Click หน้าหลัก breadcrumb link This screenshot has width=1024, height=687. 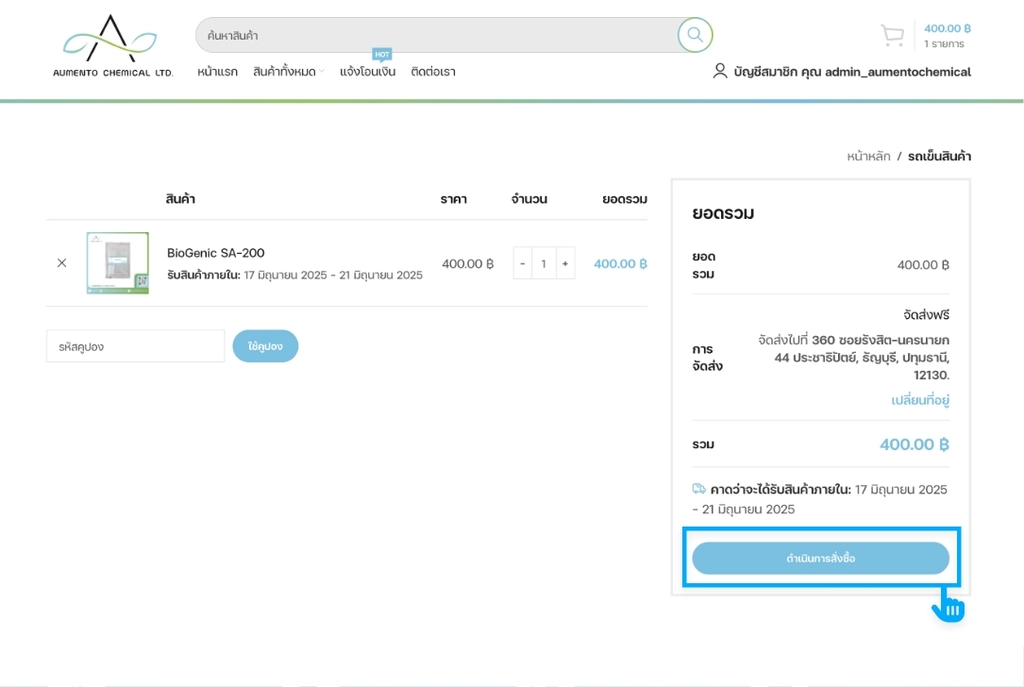(x=869, y=156)
